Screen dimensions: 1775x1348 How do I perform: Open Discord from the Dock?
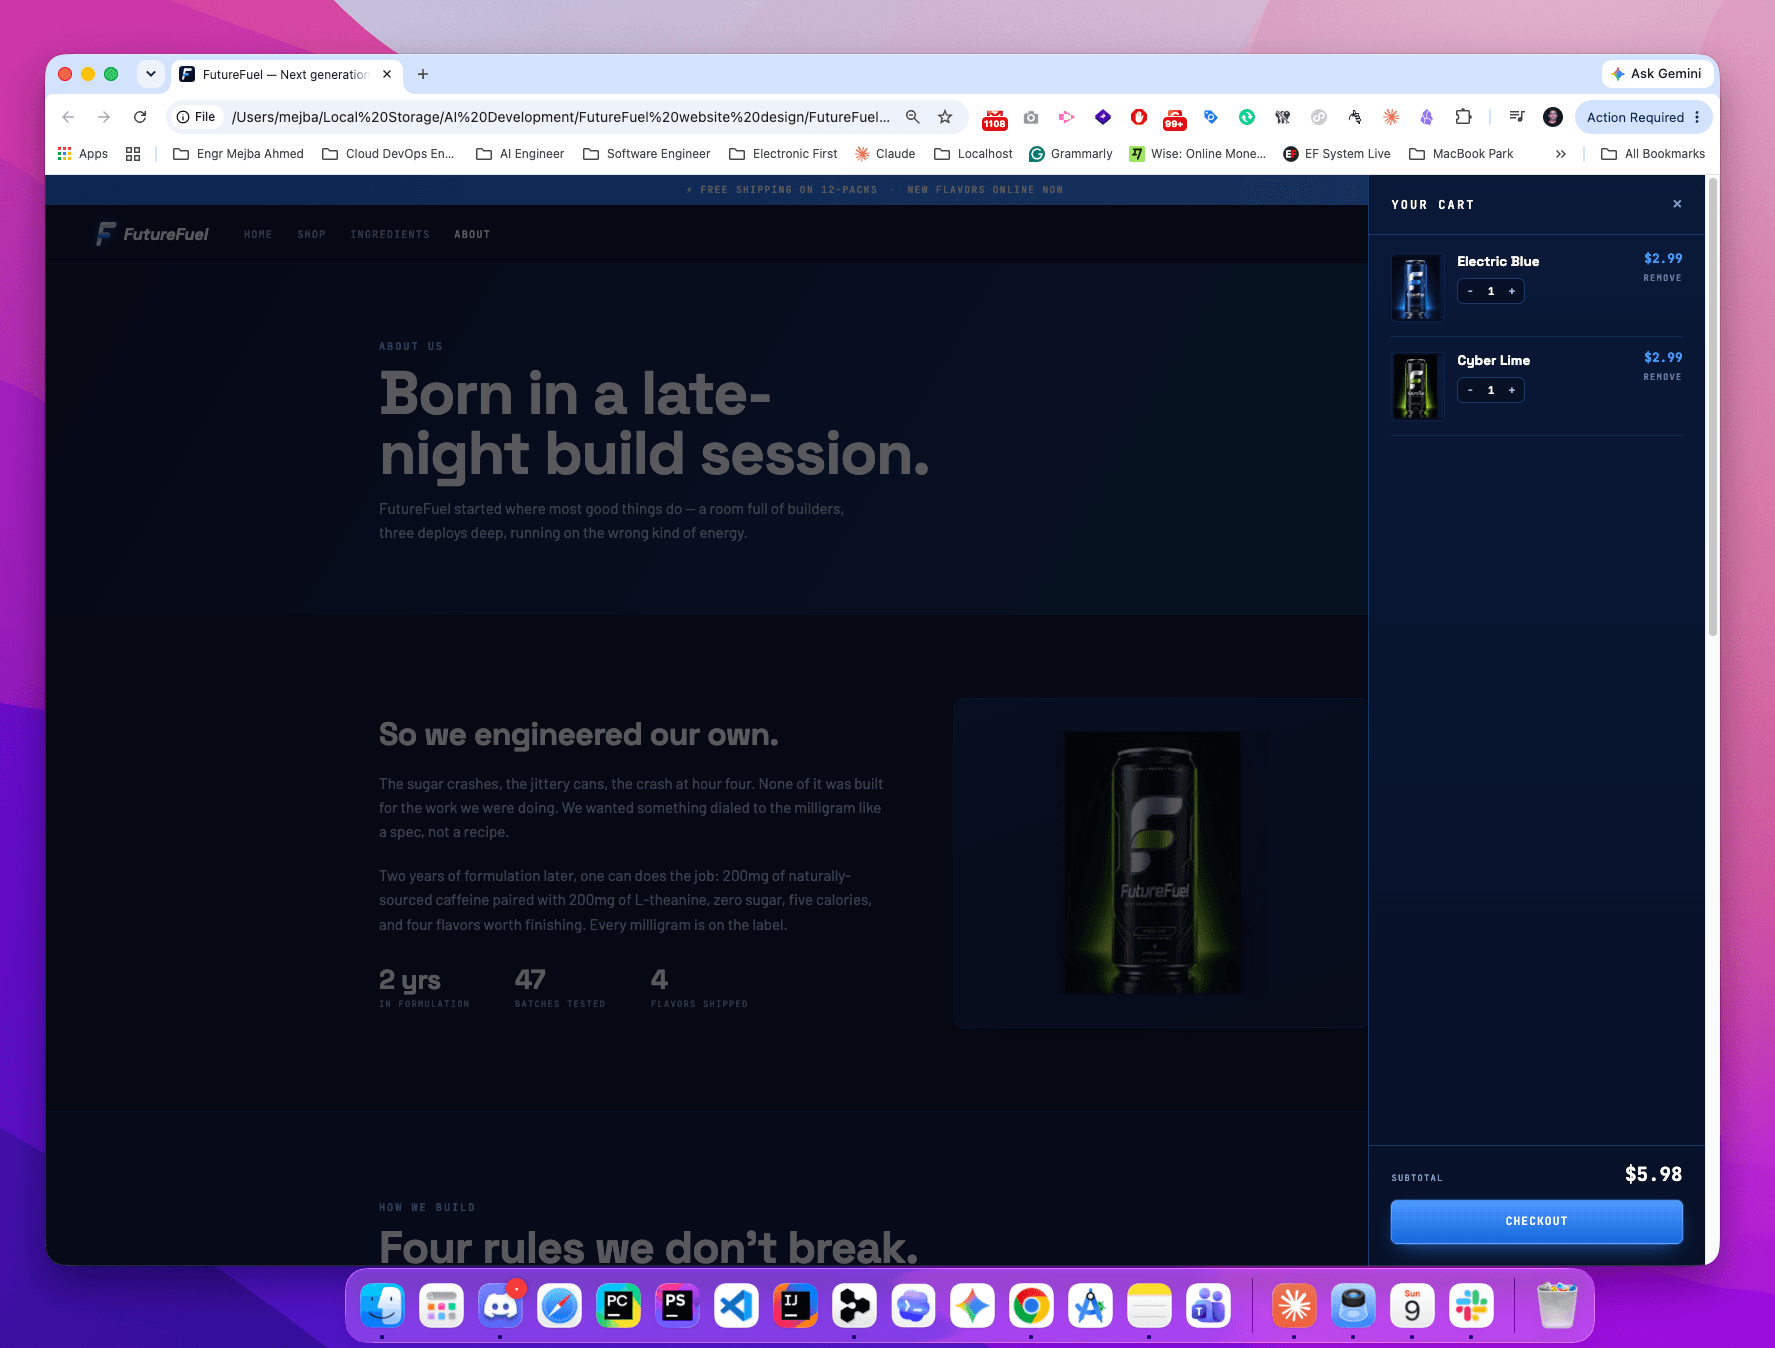(x=500, y=1306)
